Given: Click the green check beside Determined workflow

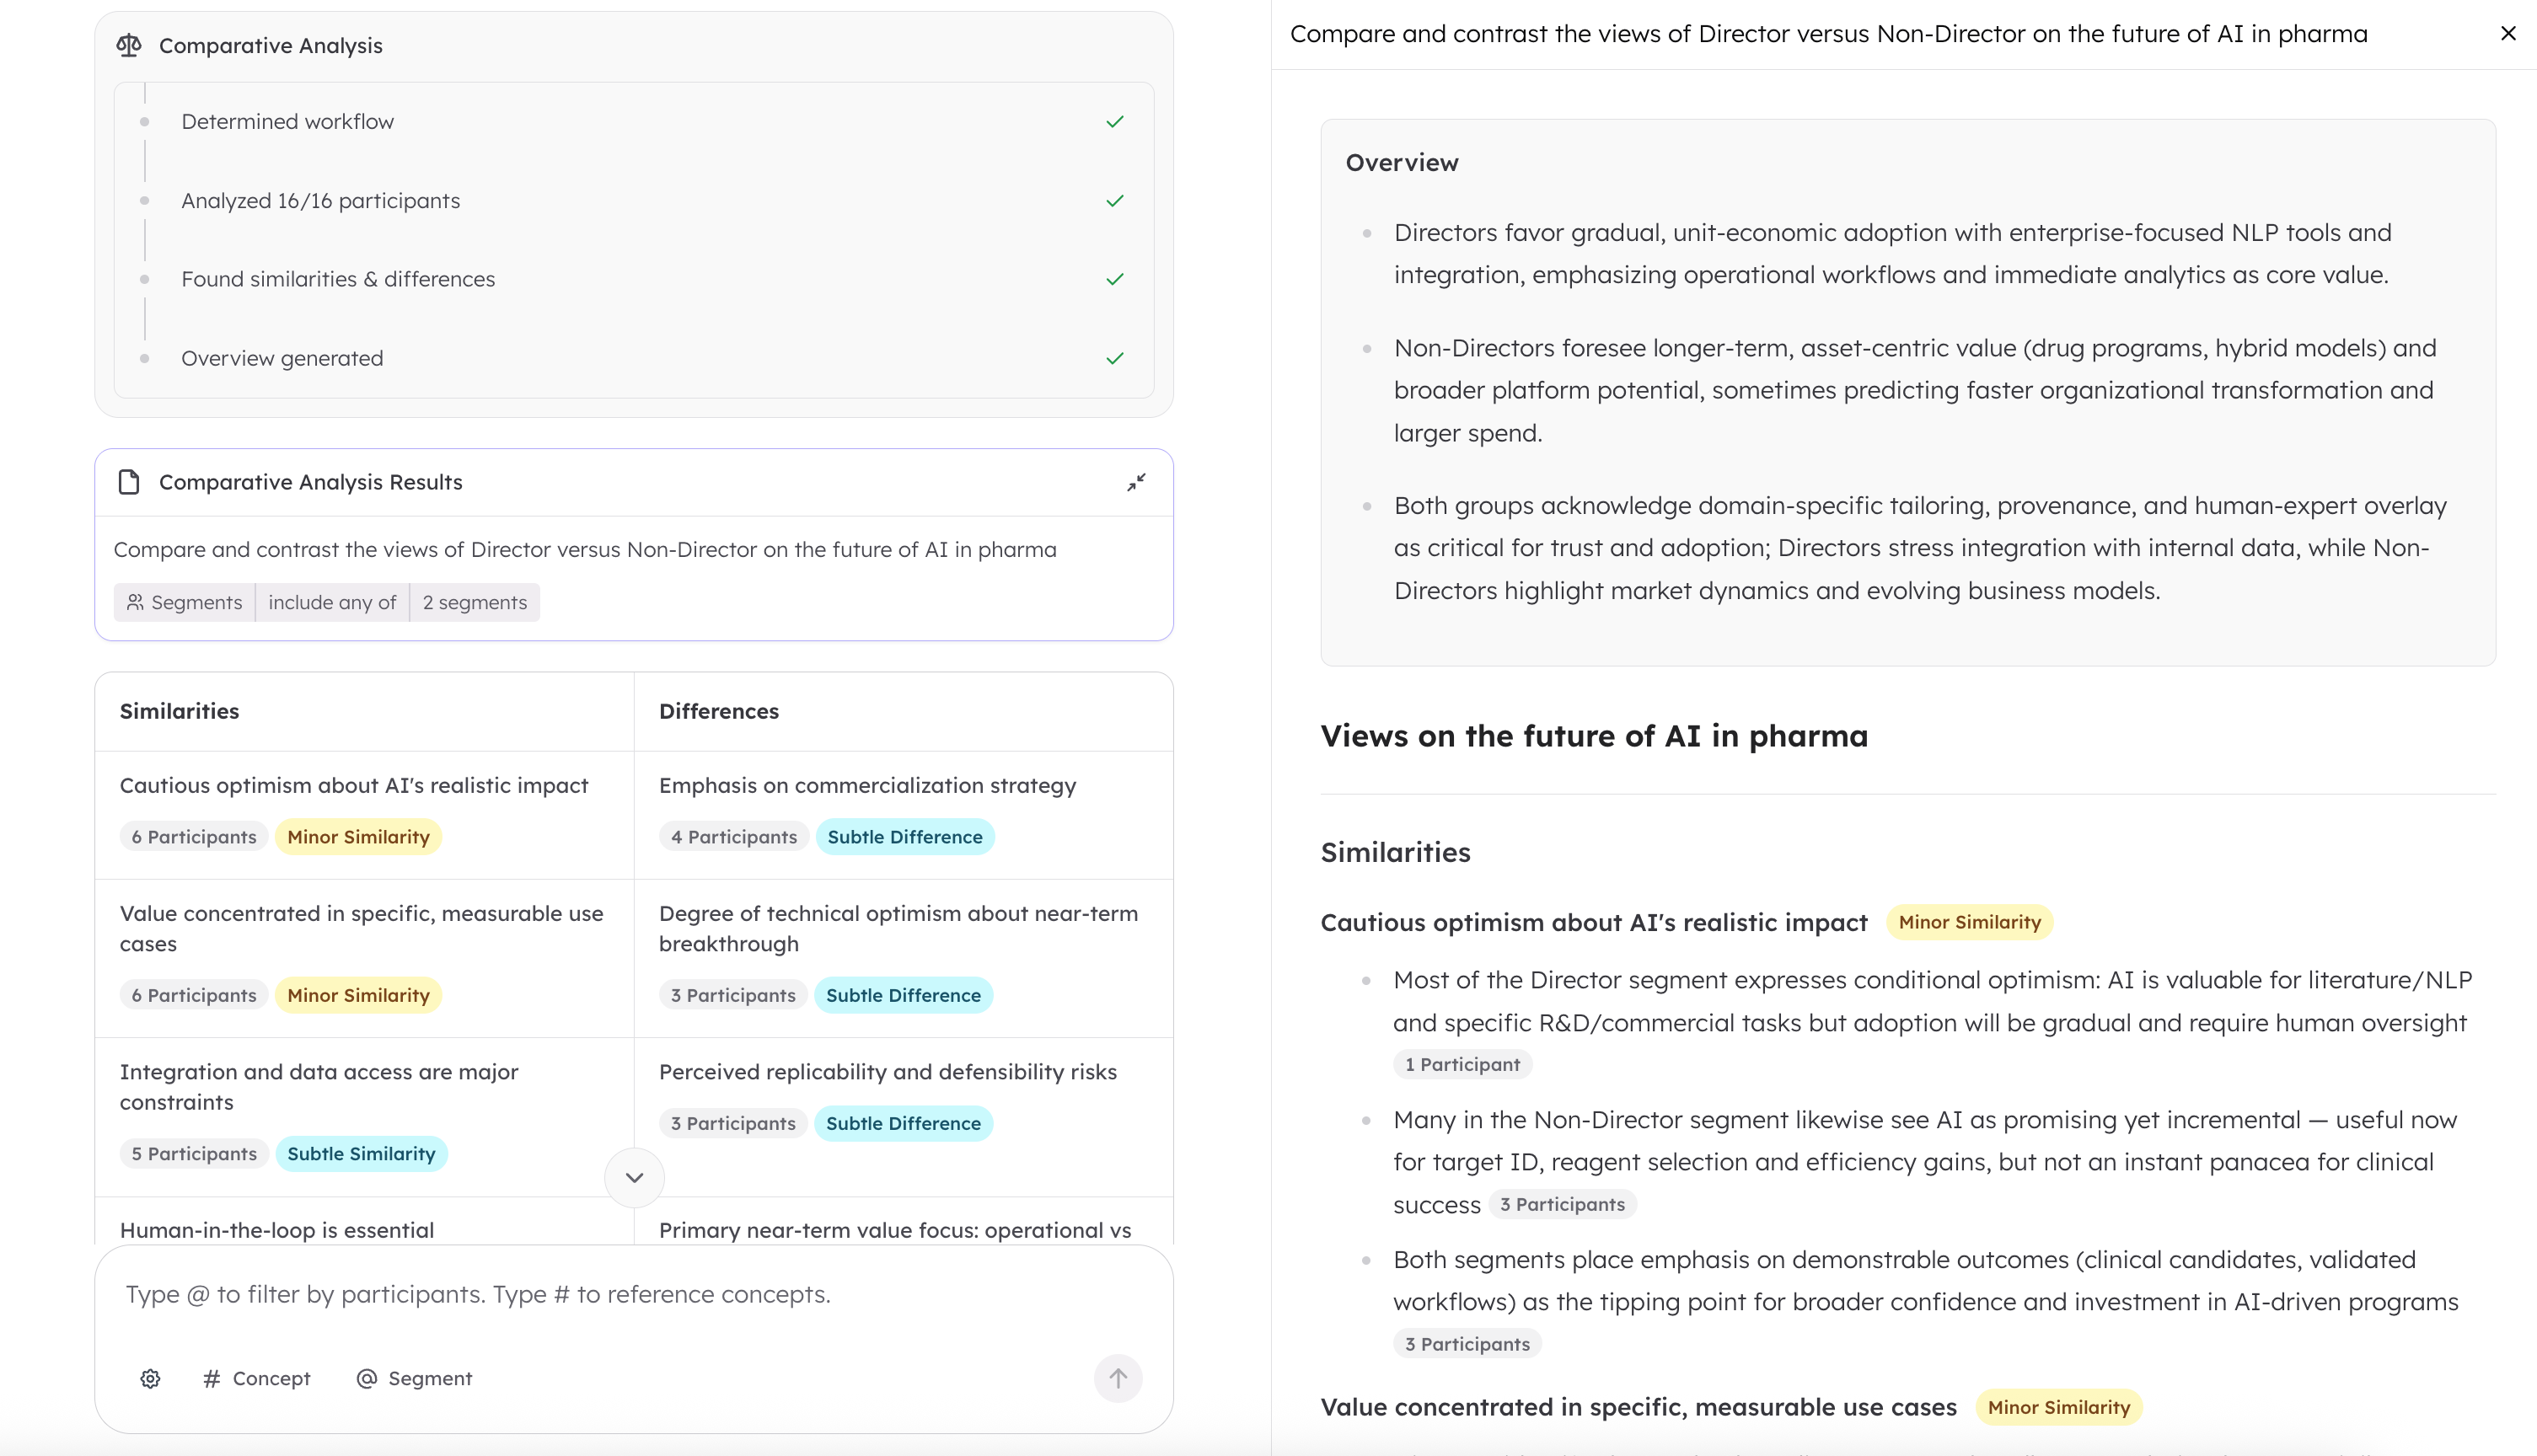Looking at the screenshot, I should click(1114, 122).
